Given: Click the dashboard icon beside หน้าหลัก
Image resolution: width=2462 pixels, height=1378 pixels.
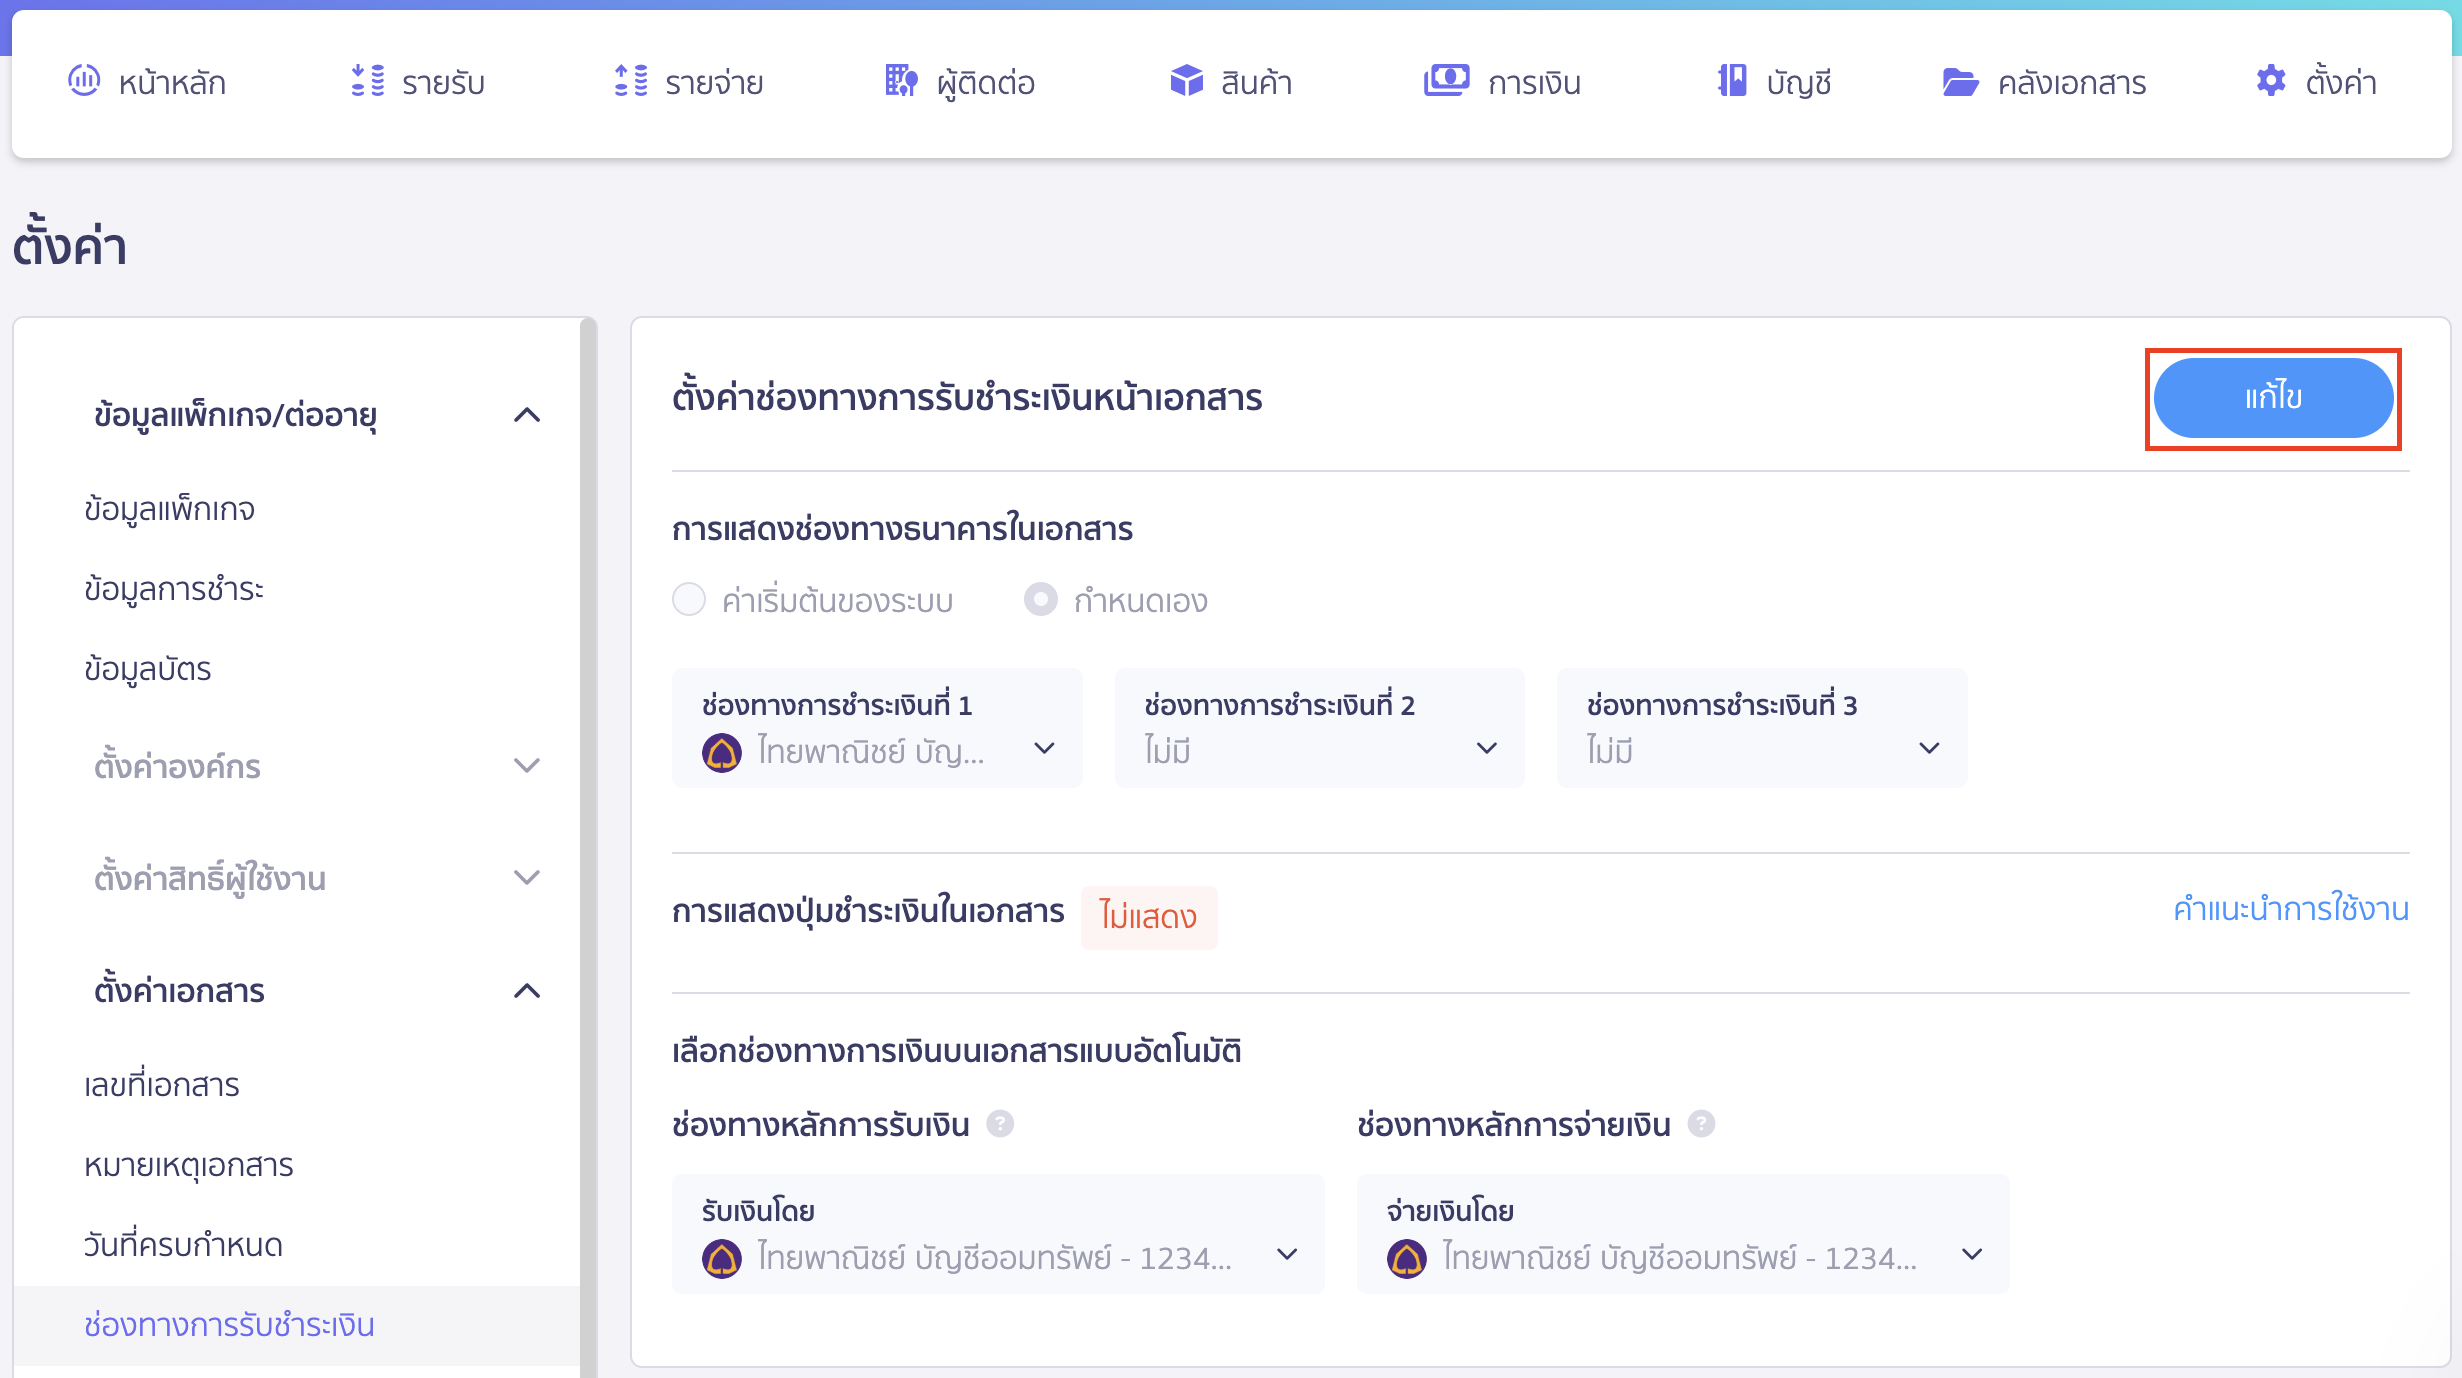Looking at the screenshot, I should click(84, 80).
